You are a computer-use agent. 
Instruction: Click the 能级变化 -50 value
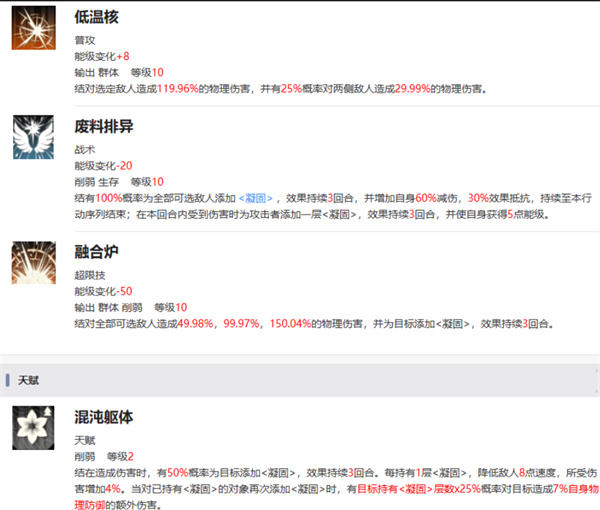click(x=125, y=291)
